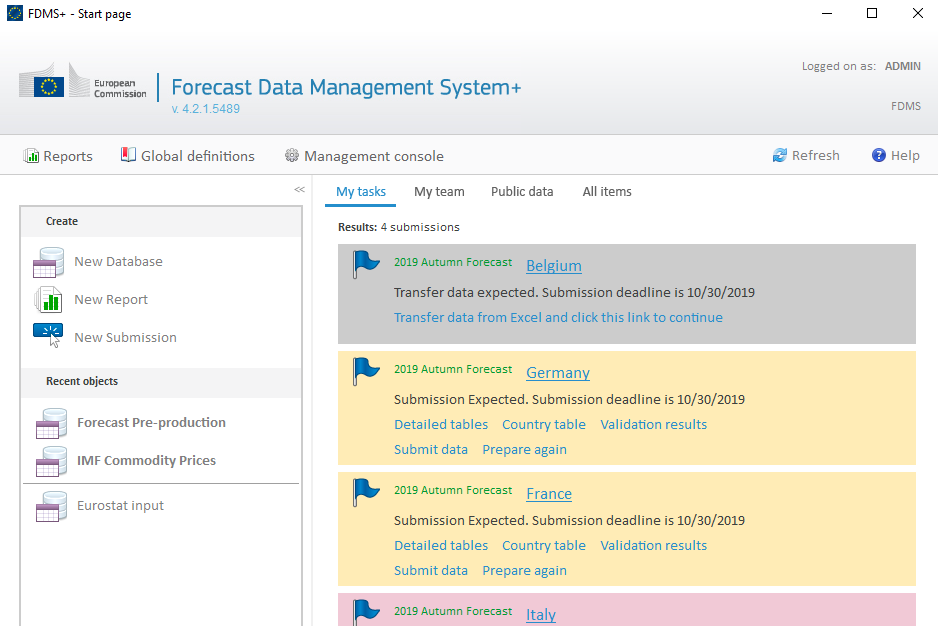
Task: Open Global definitions
Action: click(x=188, y=156)
